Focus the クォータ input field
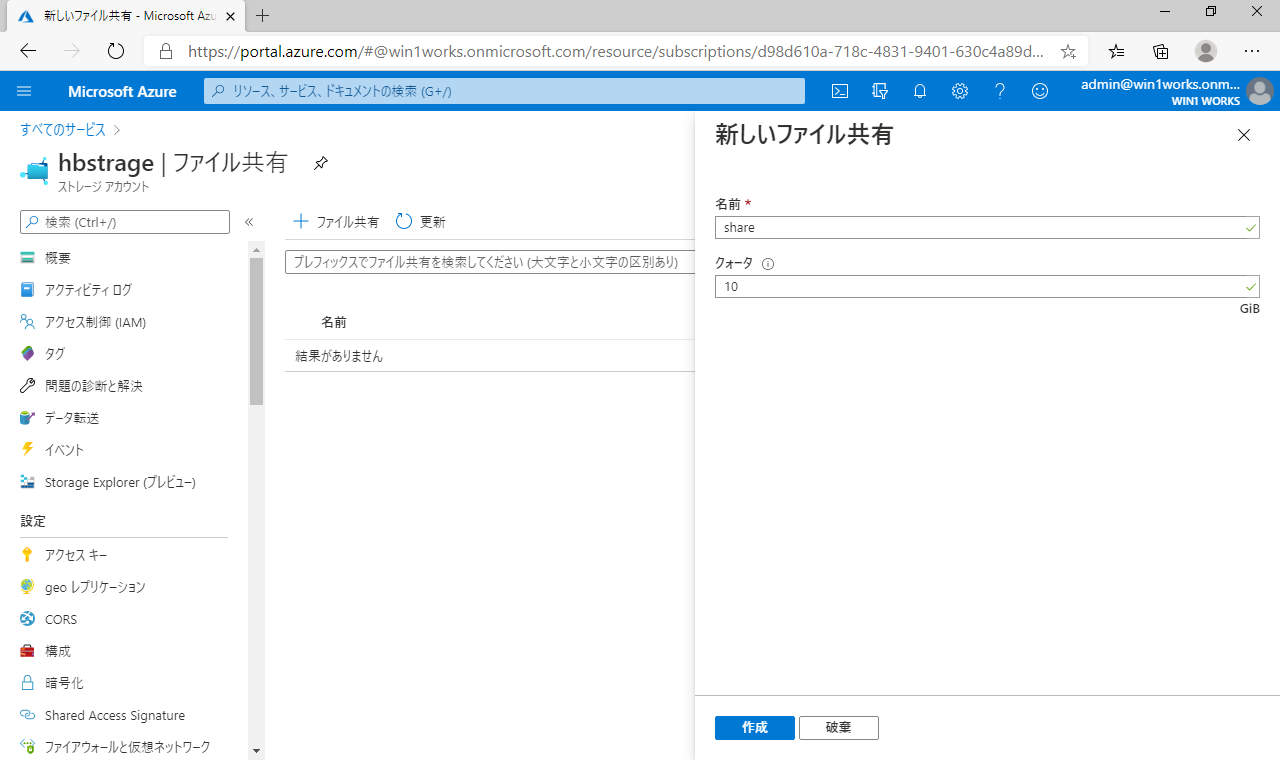The height and width of the screenshot is (760, 1280). [x=987, y=287]
